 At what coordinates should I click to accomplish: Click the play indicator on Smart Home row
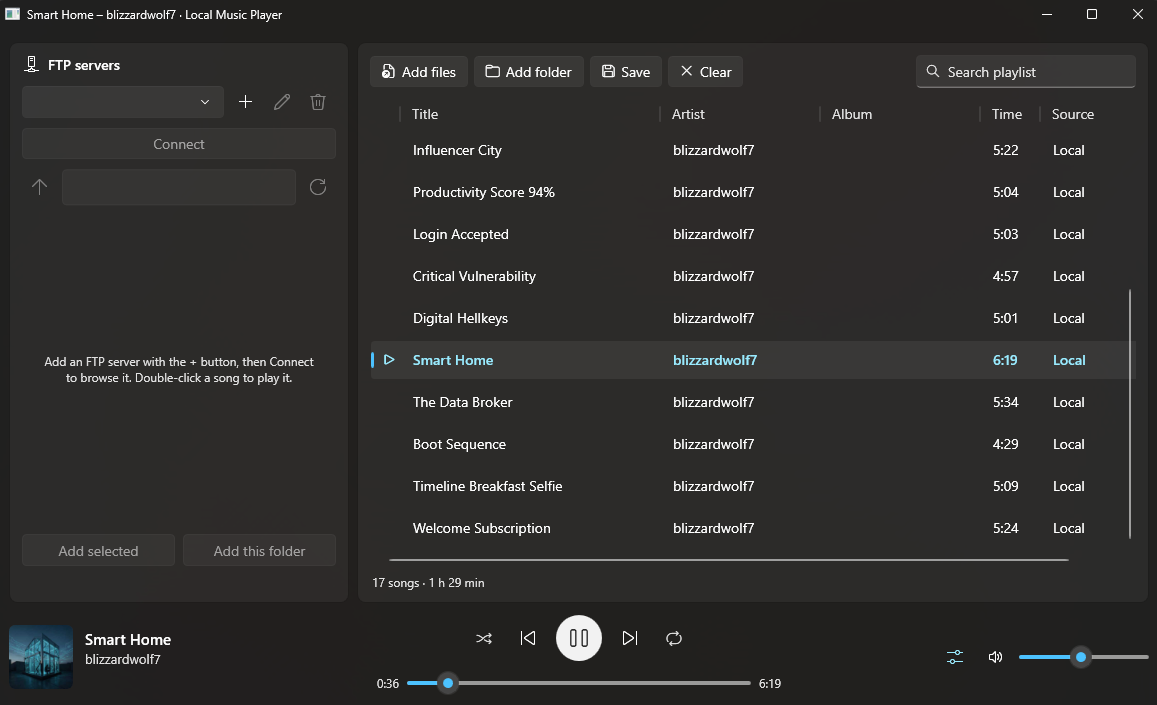coord(389,360)
